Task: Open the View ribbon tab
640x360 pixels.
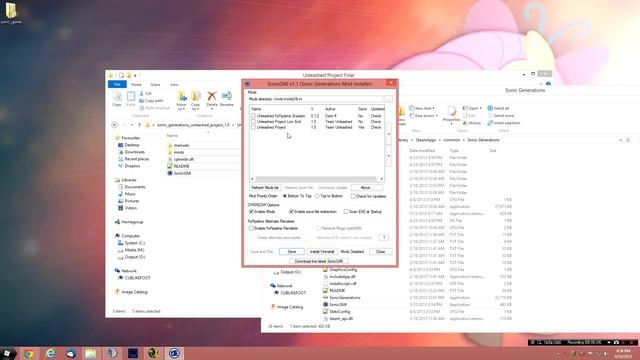Action: [x=174, y=84]
